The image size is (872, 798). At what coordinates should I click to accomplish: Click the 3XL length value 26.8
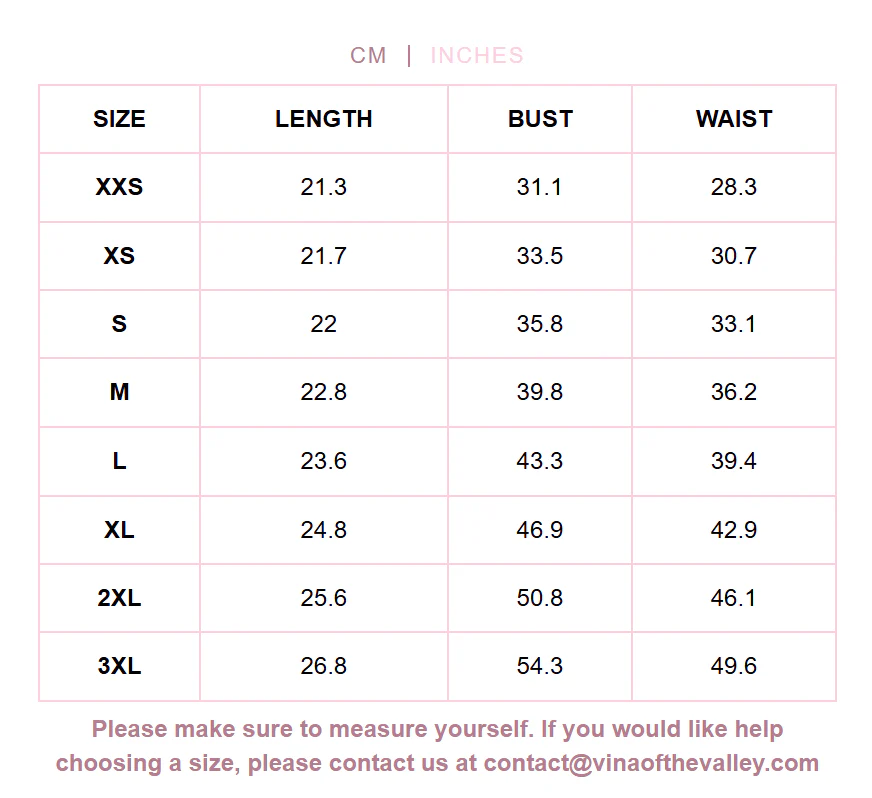(324, 666)
